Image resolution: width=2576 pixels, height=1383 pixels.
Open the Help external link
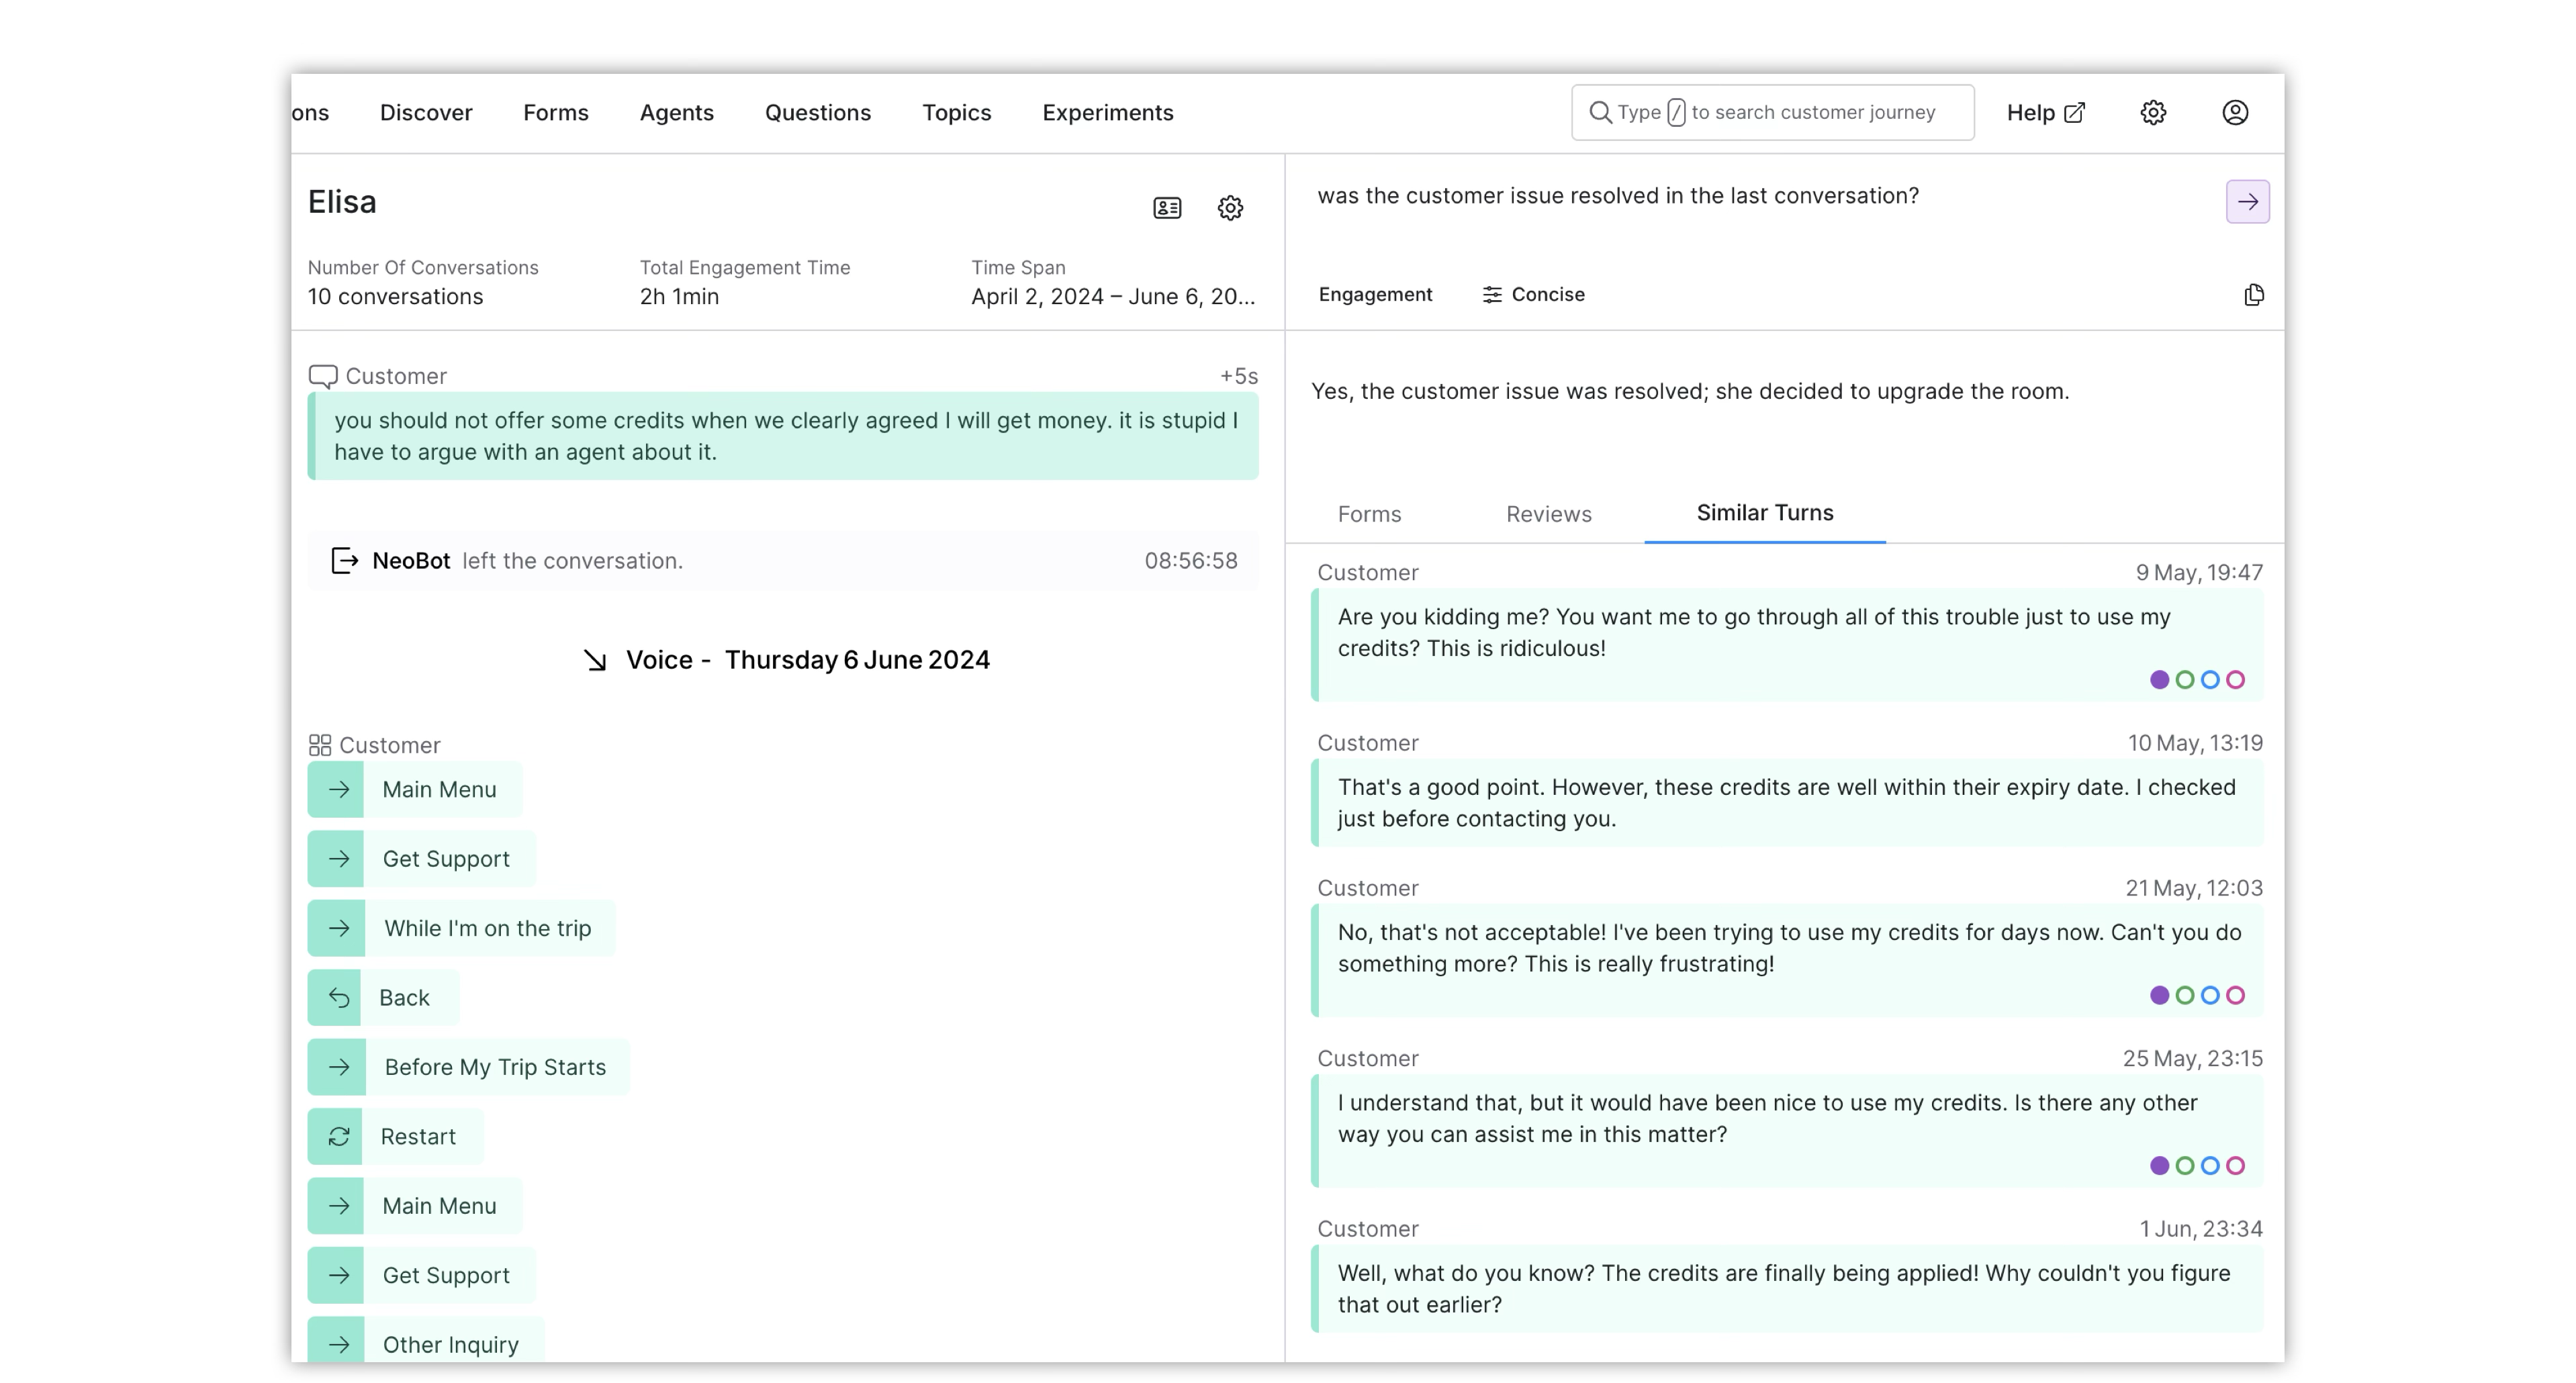[2046, 113]
